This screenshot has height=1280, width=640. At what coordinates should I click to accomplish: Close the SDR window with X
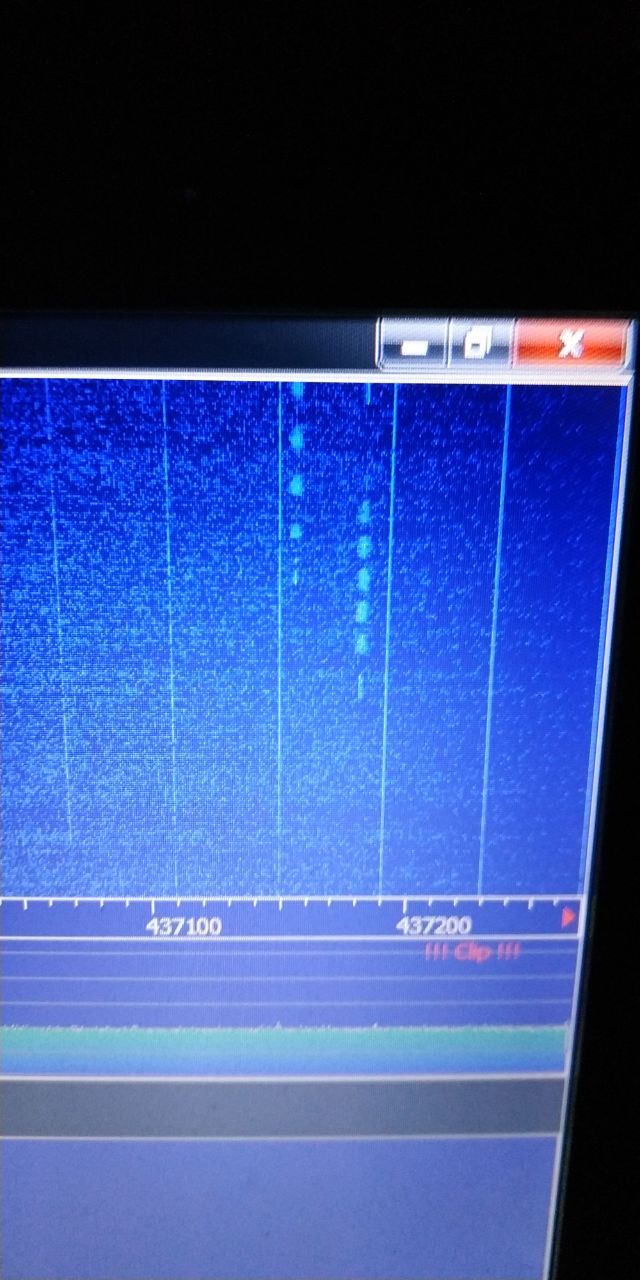(x=571, y=345)
